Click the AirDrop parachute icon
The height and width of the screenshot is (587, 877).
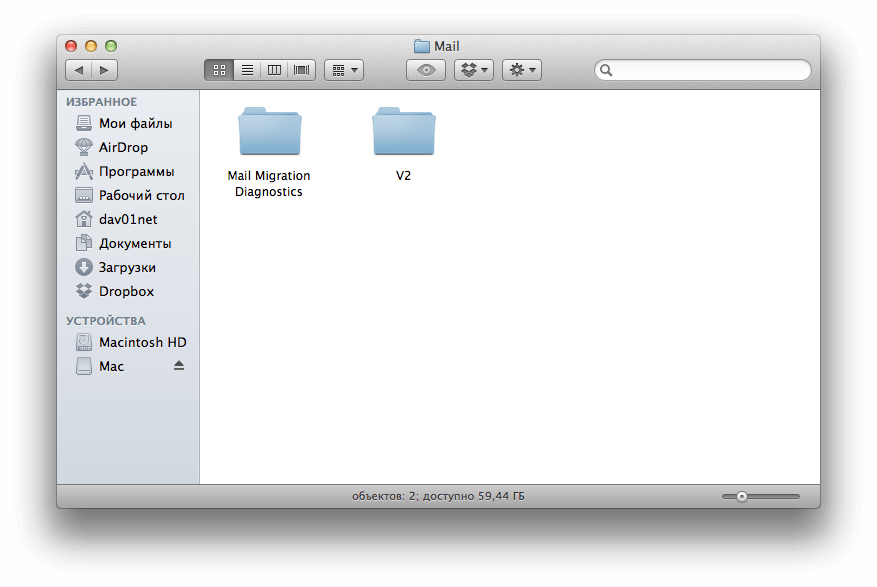click(x=84, y=147)
